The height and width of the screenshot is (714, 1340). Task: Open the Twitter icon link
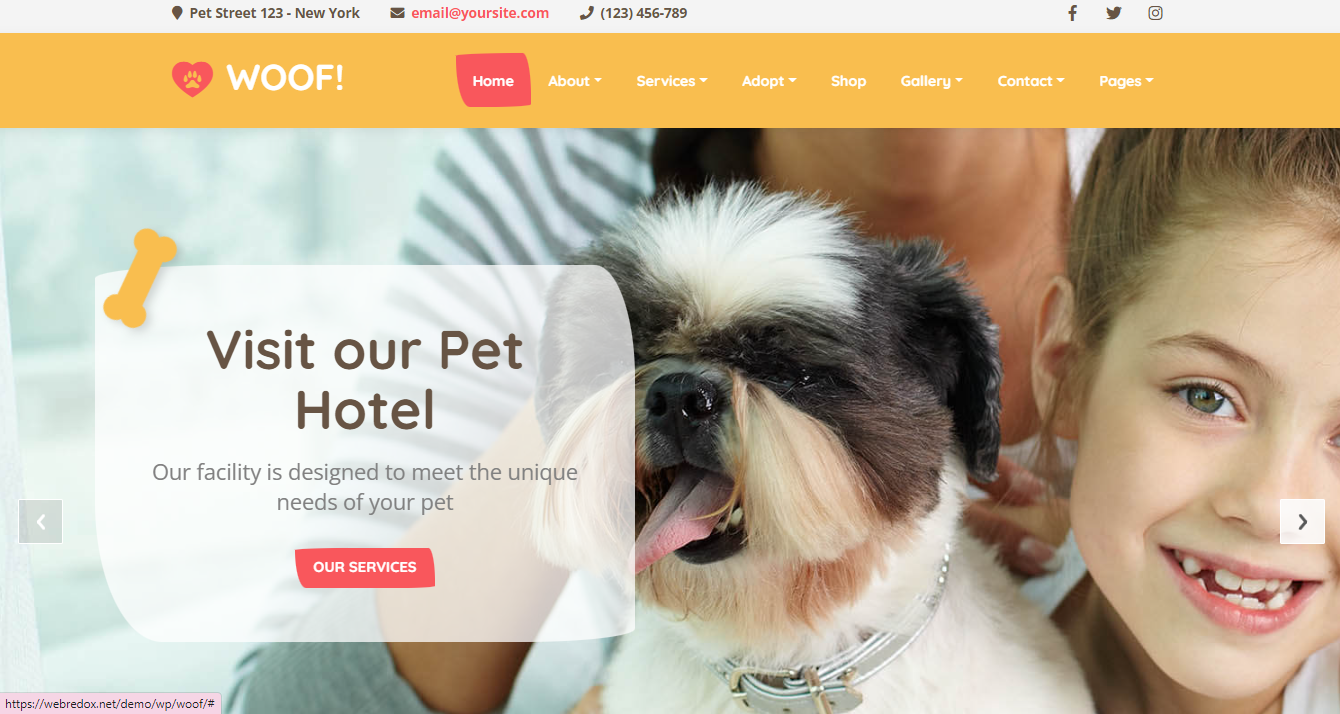[x=1114, y=13]
